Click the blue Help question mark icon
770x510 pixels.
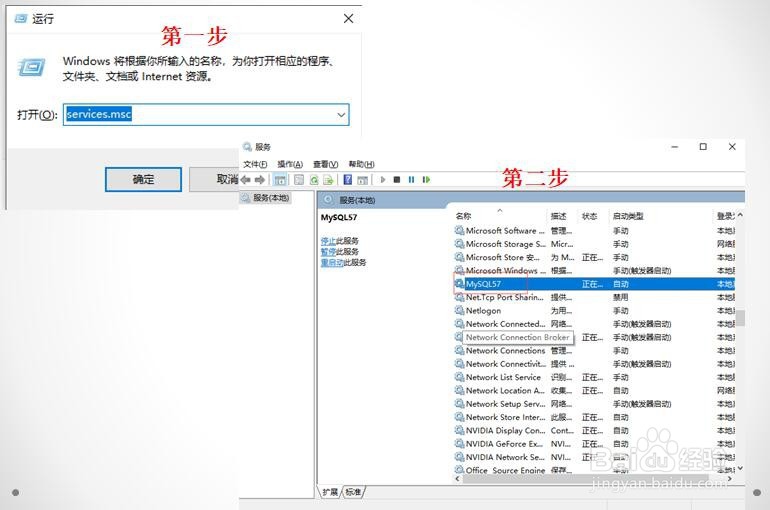coord(347,180)
